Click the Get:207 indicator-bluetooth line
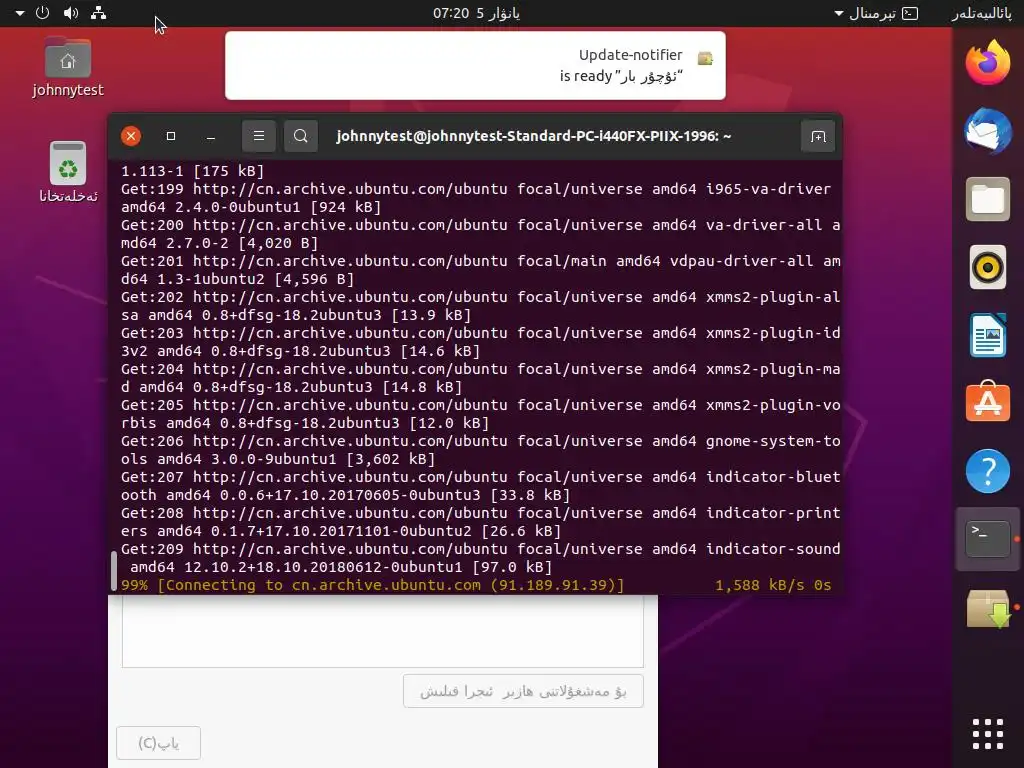Image resolution: width=1024 pixels, height=768 pixels. click(481, 486)
